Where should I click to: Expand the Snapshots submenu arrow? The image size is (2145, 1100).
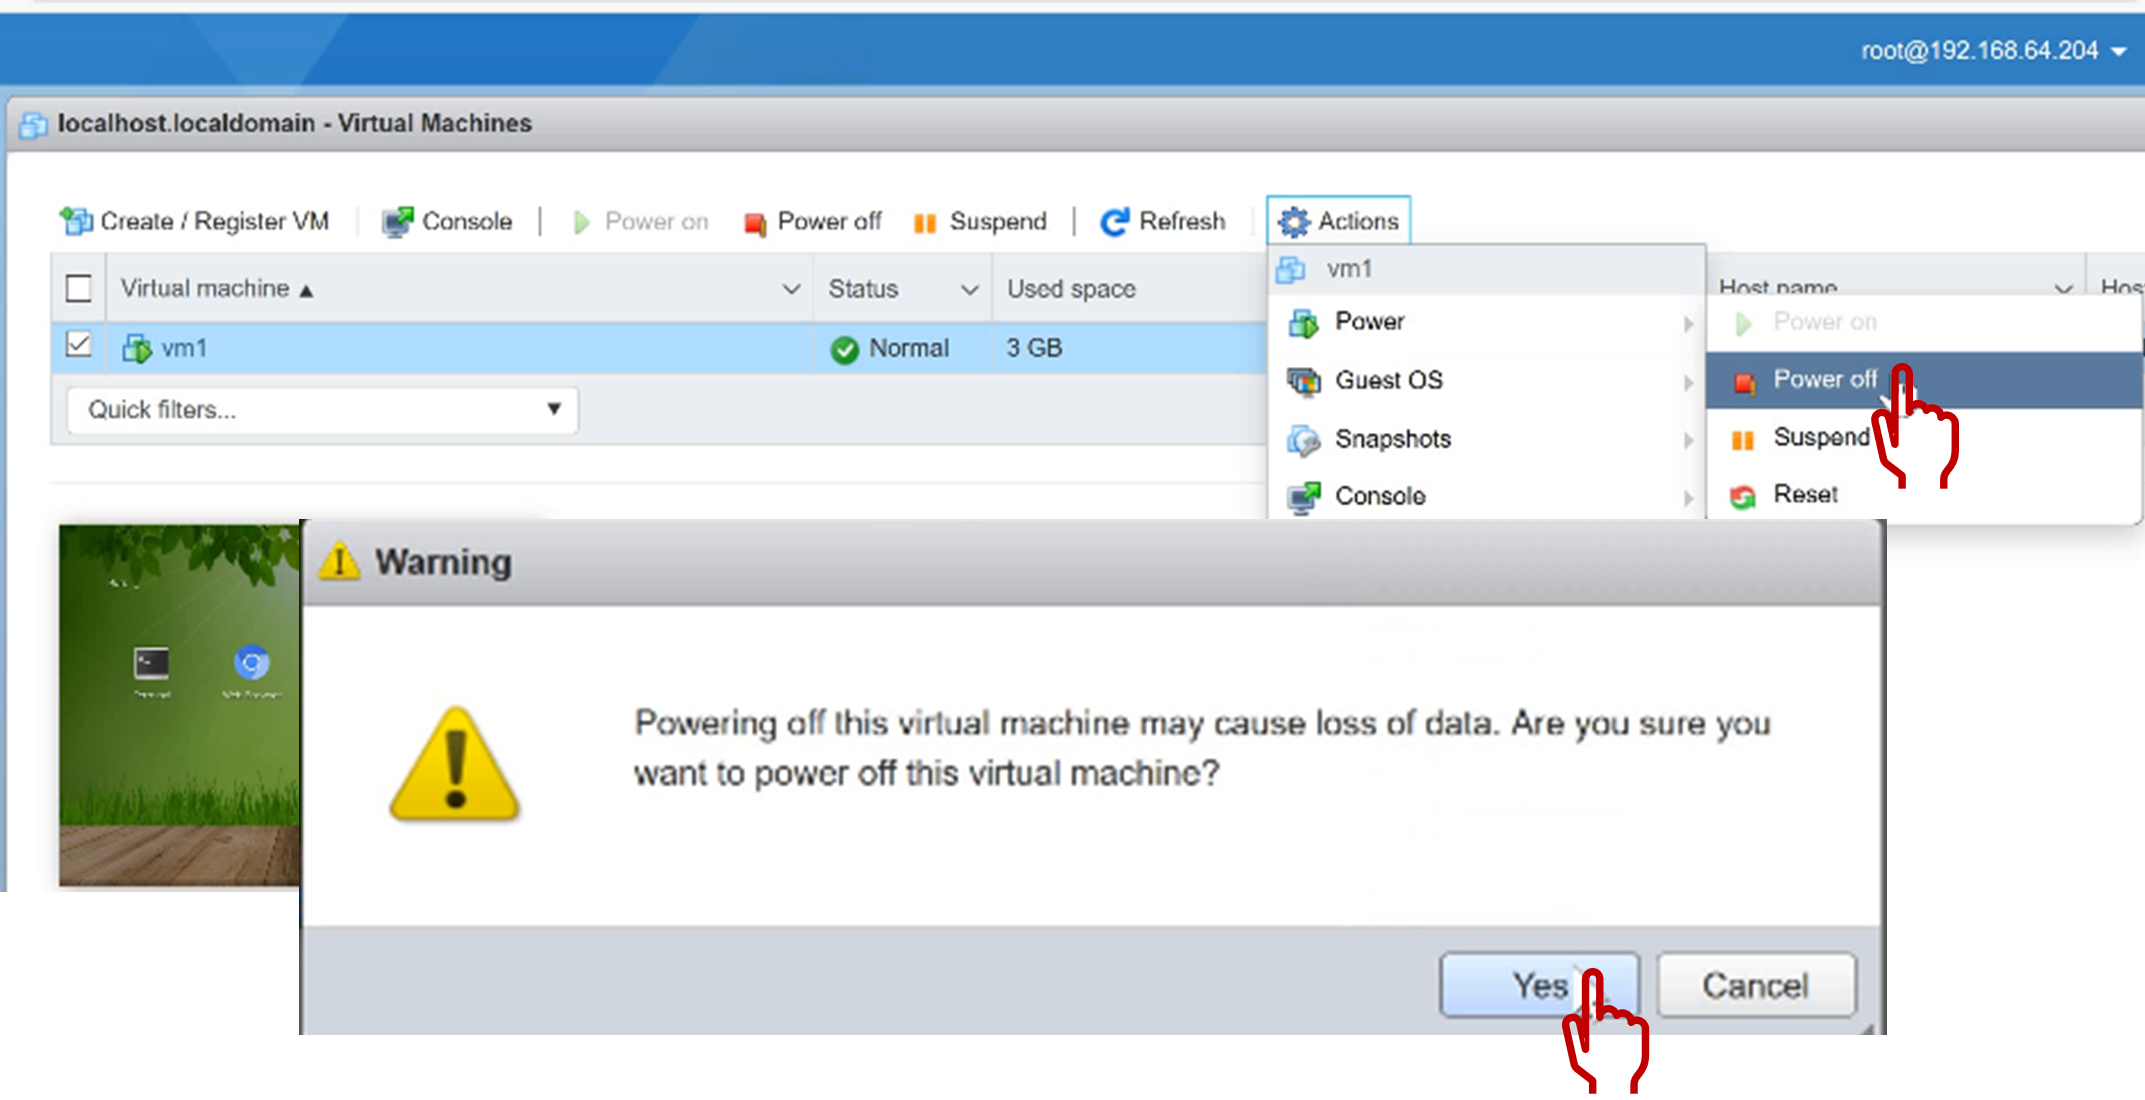tap(1688, 440)
